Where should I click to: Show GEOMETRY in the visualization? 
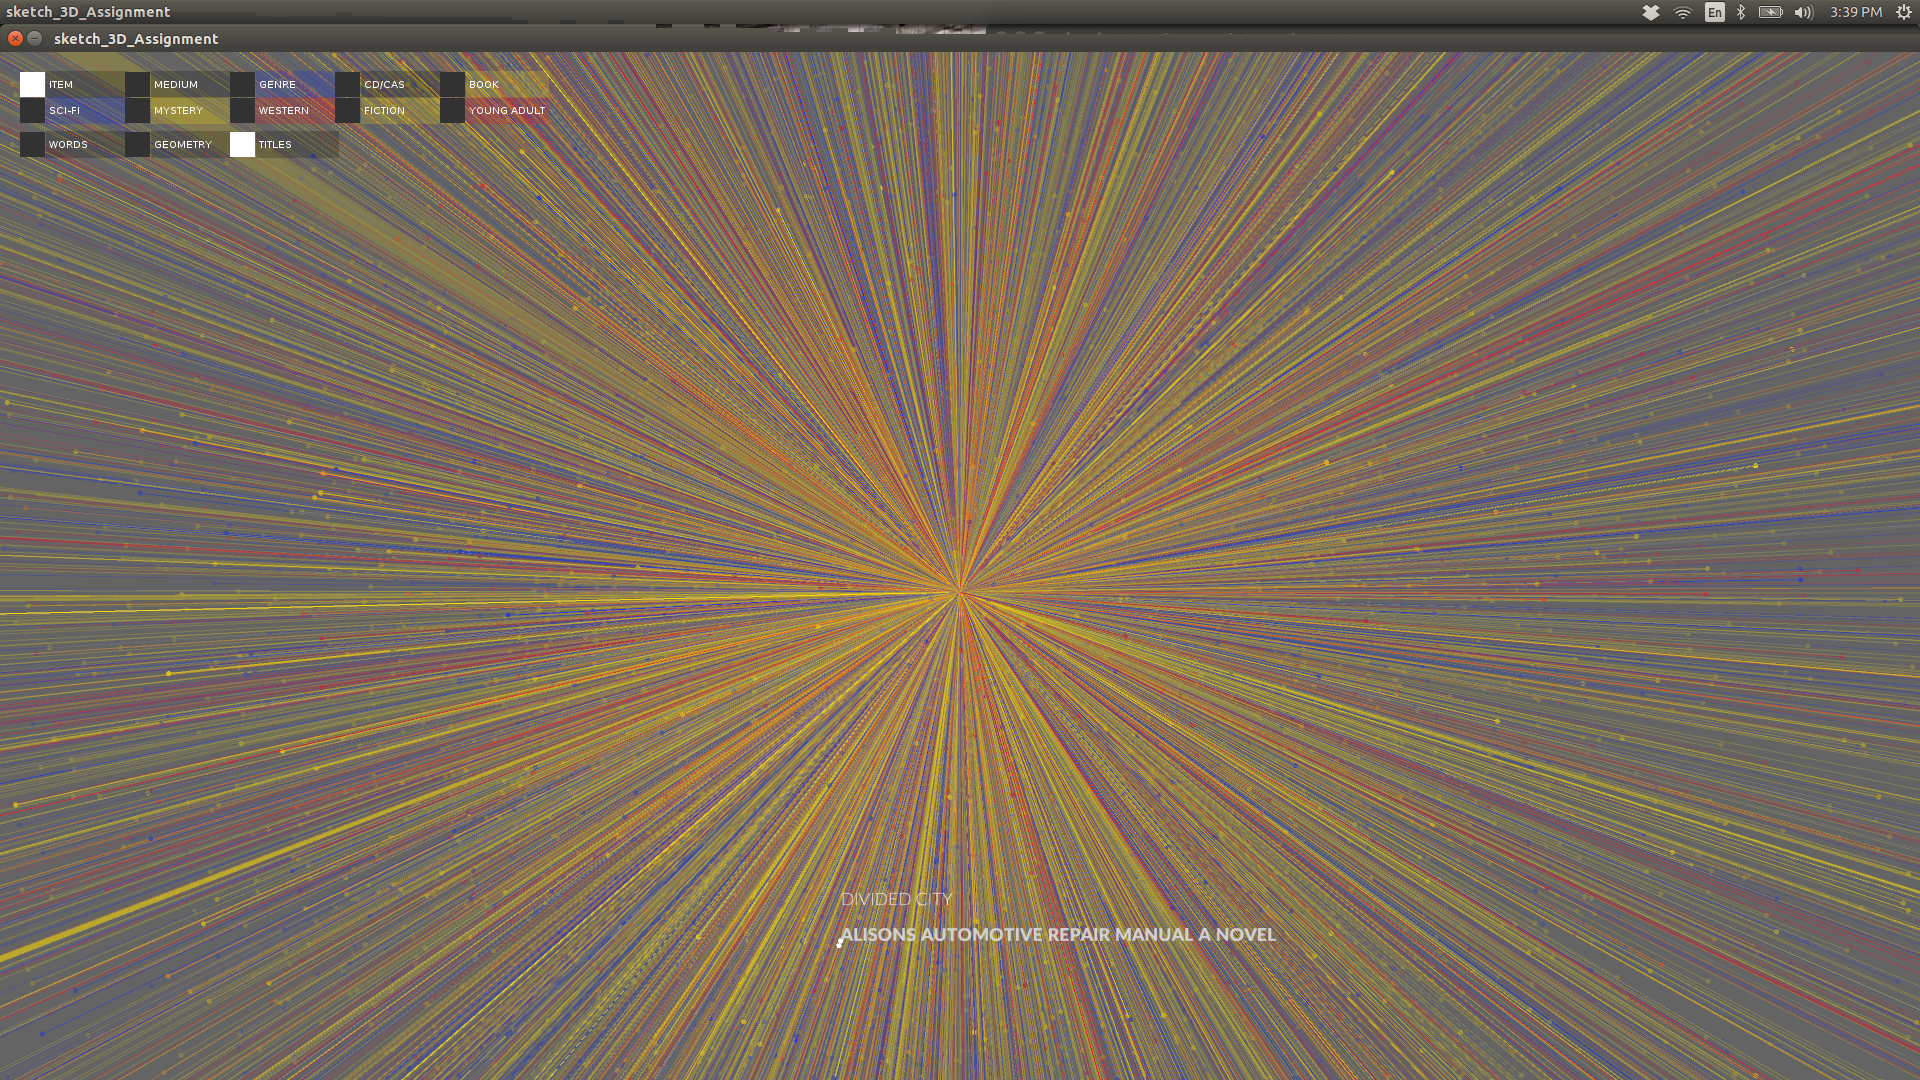[137, 145]
